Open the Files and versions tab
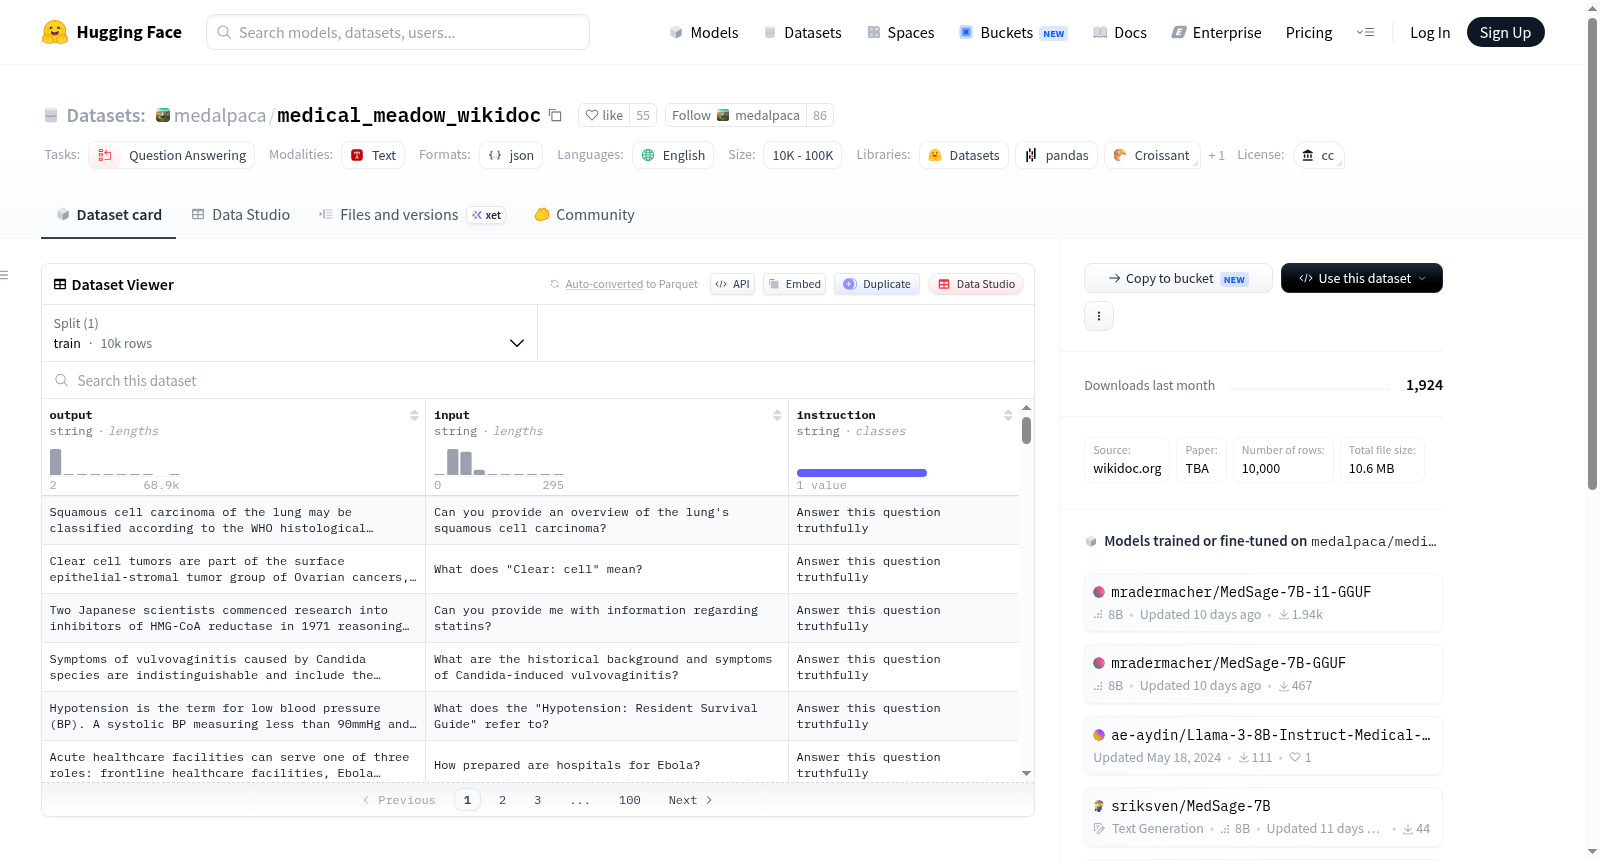 pyautogui.click(x=411, y=214)
